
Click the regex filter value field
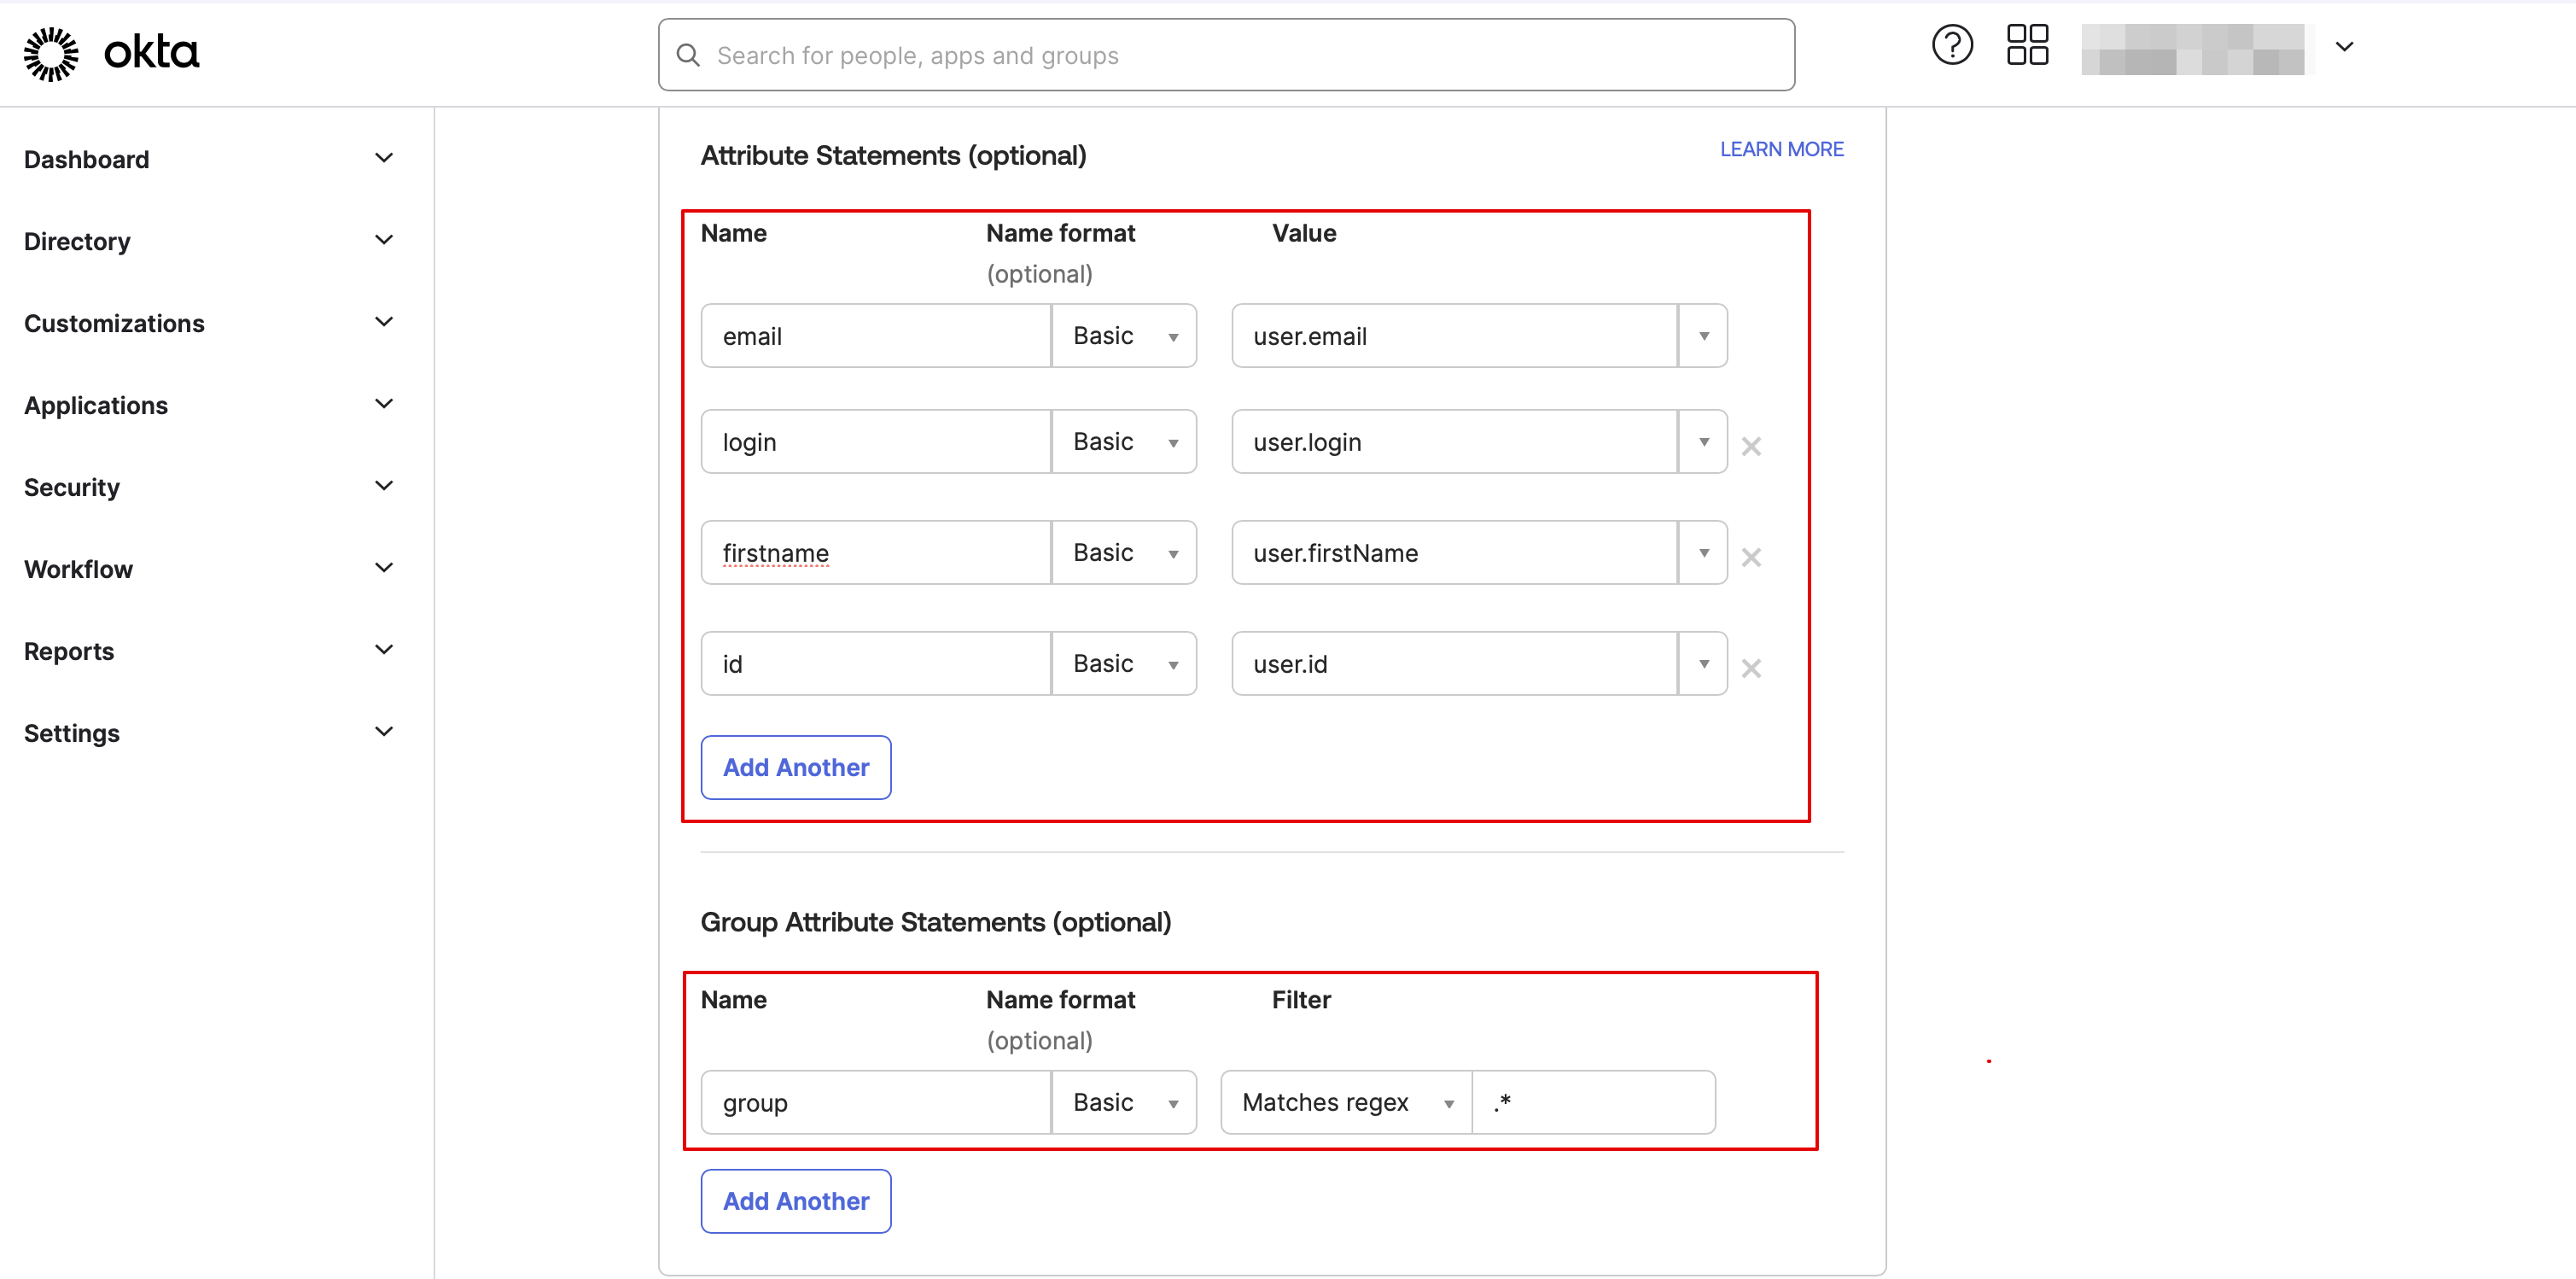point(1594,1103)
